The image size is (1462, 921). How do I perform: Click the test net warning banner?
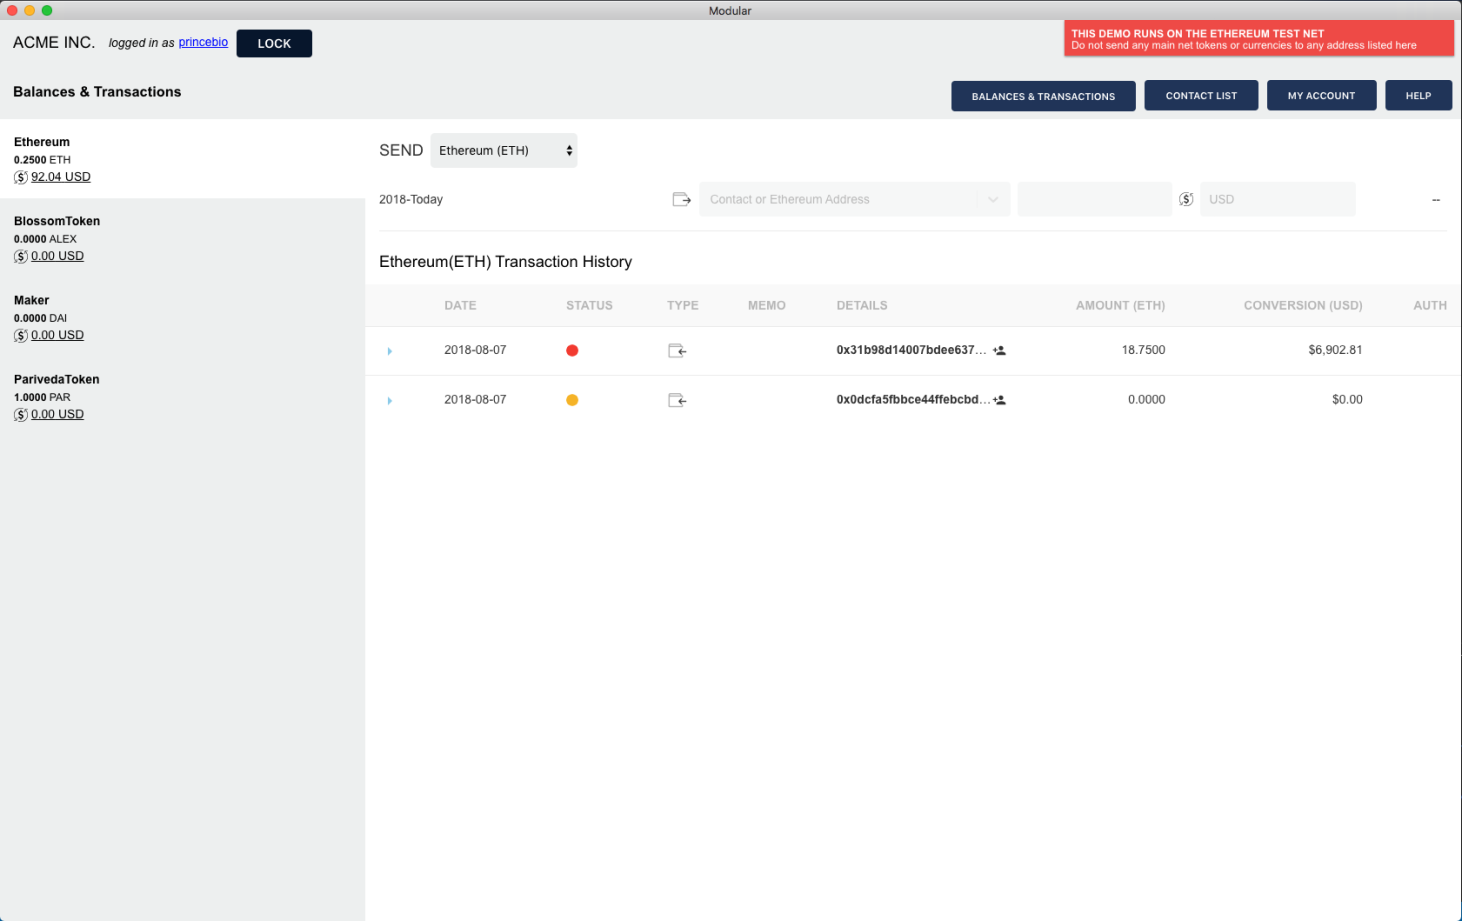coord(1258,39)
